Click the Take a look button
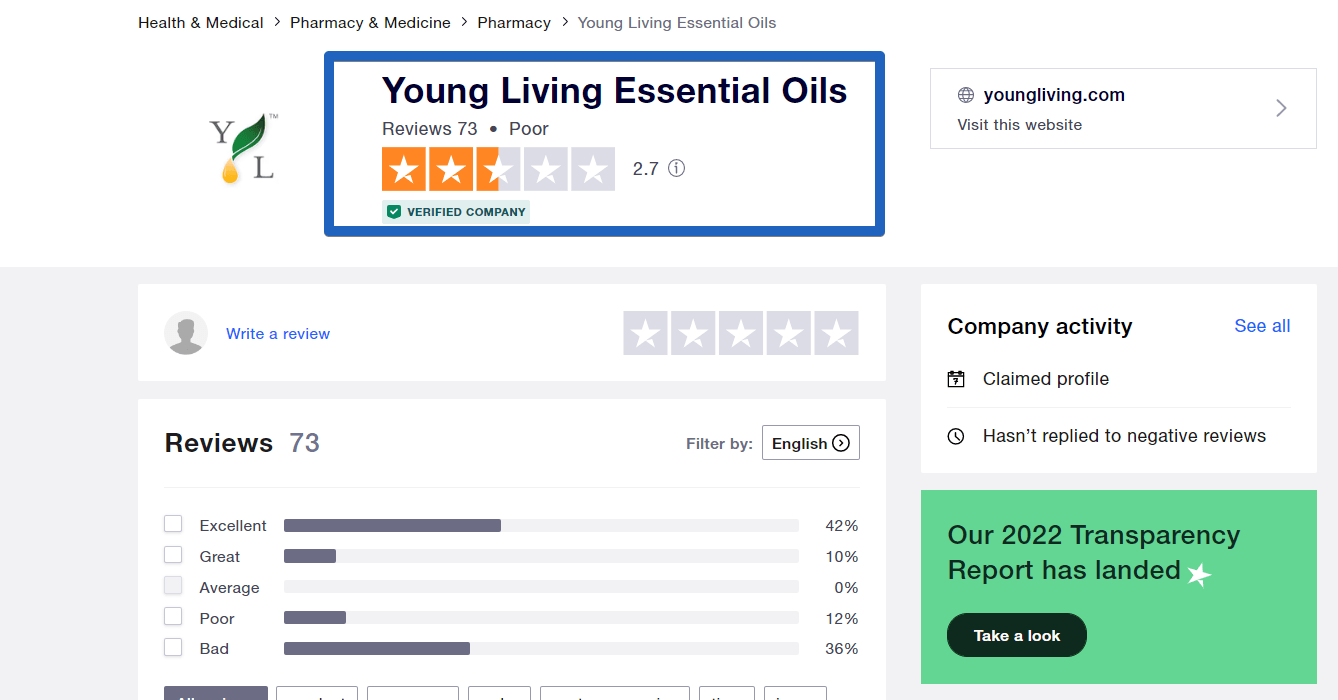 [x=1017, y=635]
